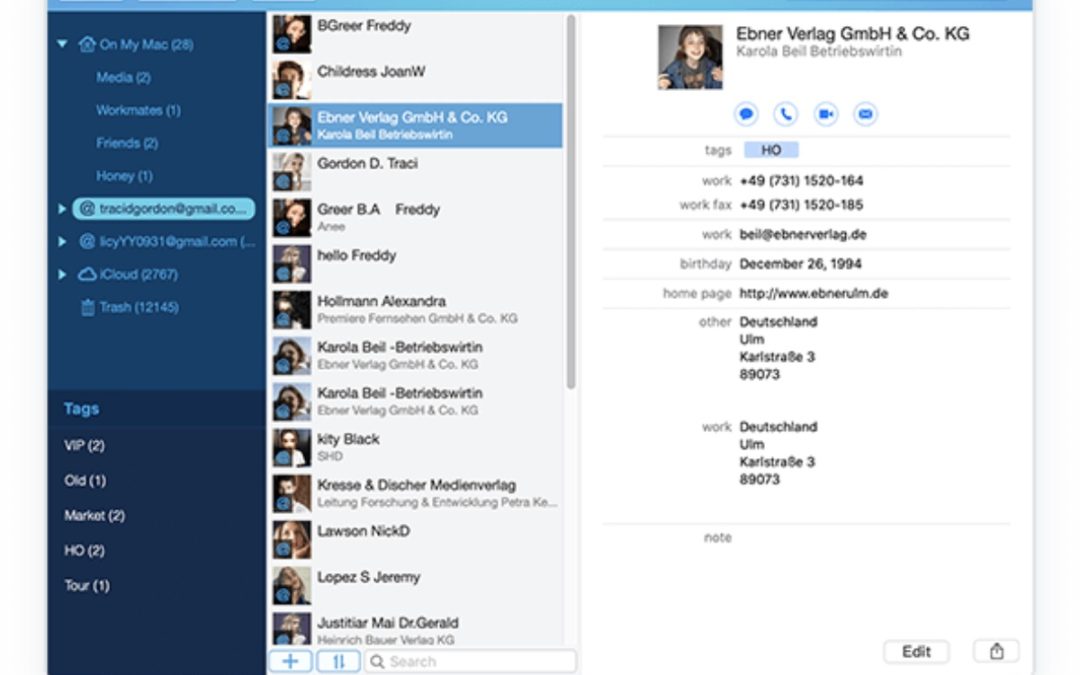Start a phone call from the contact card
Image resolution: width=1080 pixels, height=675 pixels.
click(x=785, y=114)
